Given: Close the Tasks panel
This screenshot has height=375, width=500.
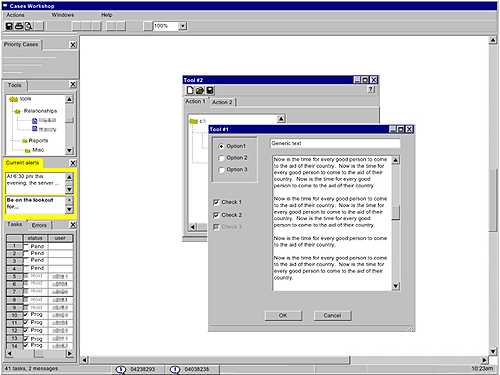Looking at the screenshot, I should click(x=73, y=225).
